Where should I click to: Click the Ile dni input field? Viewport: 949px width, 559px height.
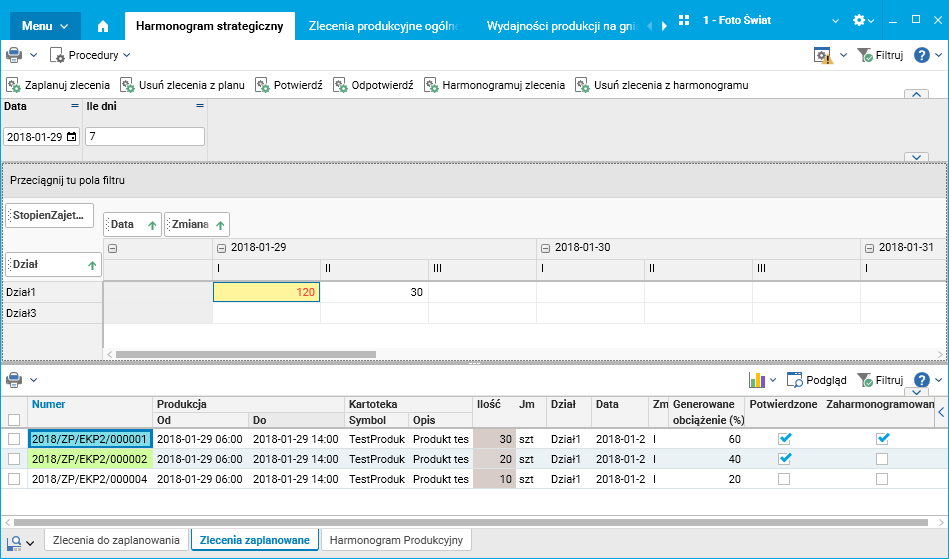[145, 137]
